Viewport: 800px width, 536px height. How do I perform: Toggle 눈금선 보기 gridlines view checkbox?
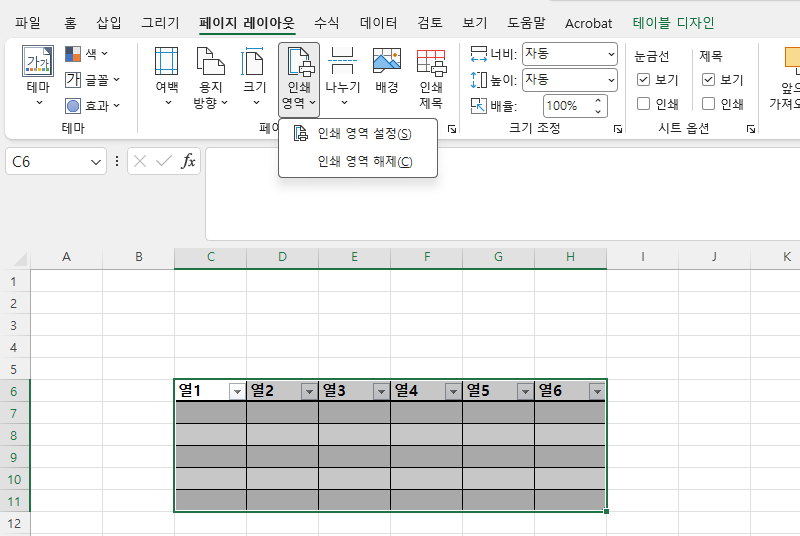tap(643, 80)
